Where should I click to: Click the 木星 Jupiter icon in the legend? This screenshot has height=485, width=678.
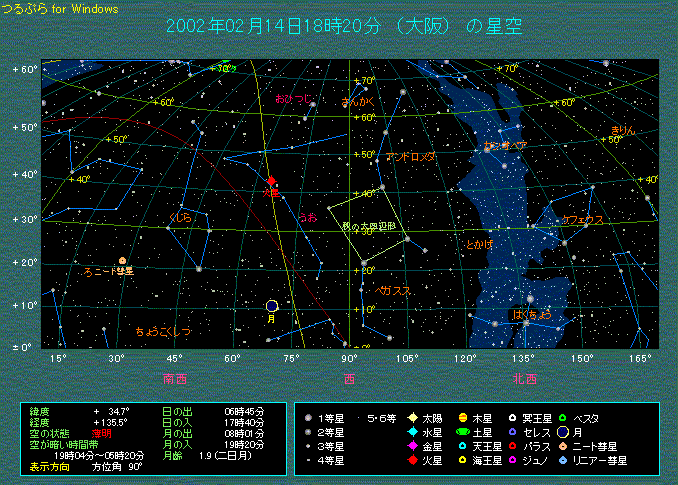coord(462,417)
